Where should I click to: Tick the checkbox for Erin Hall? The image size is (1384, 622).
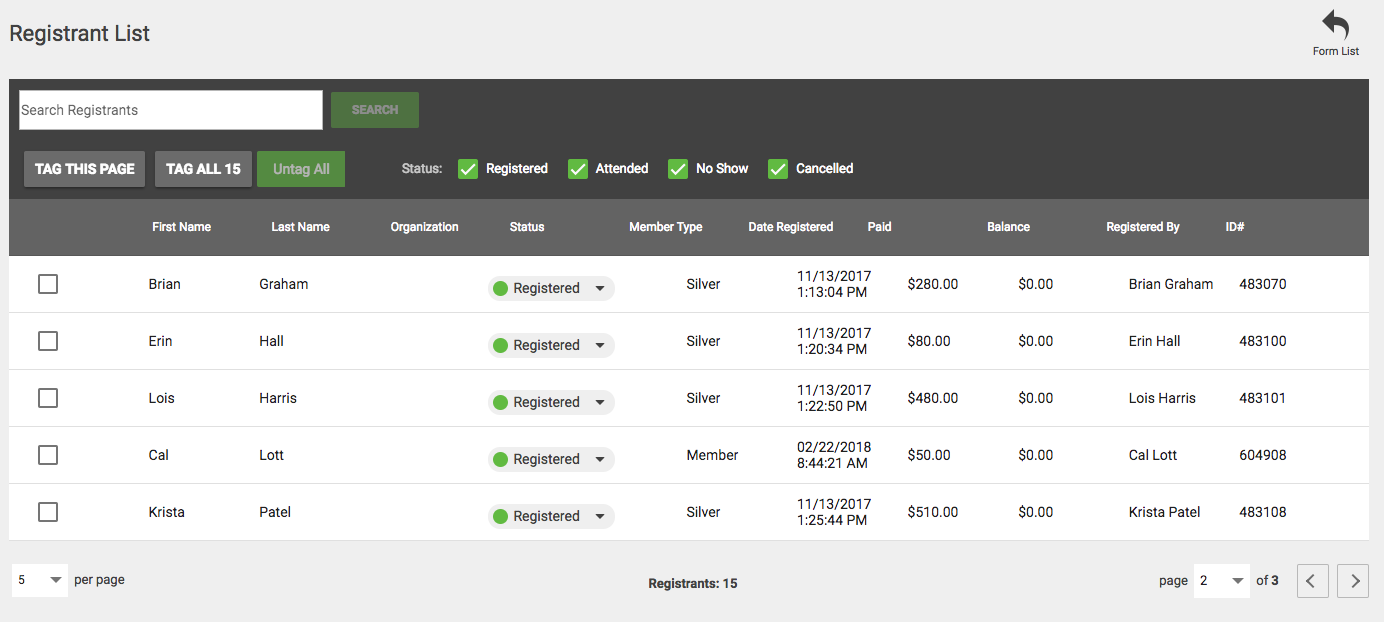48,341
